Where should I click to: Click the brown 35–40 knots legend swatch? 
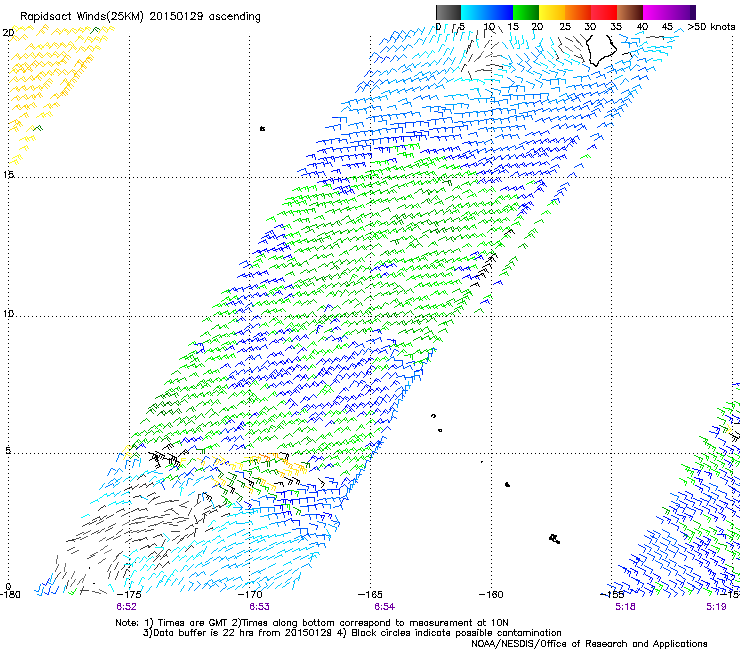(x=630, y=12)
